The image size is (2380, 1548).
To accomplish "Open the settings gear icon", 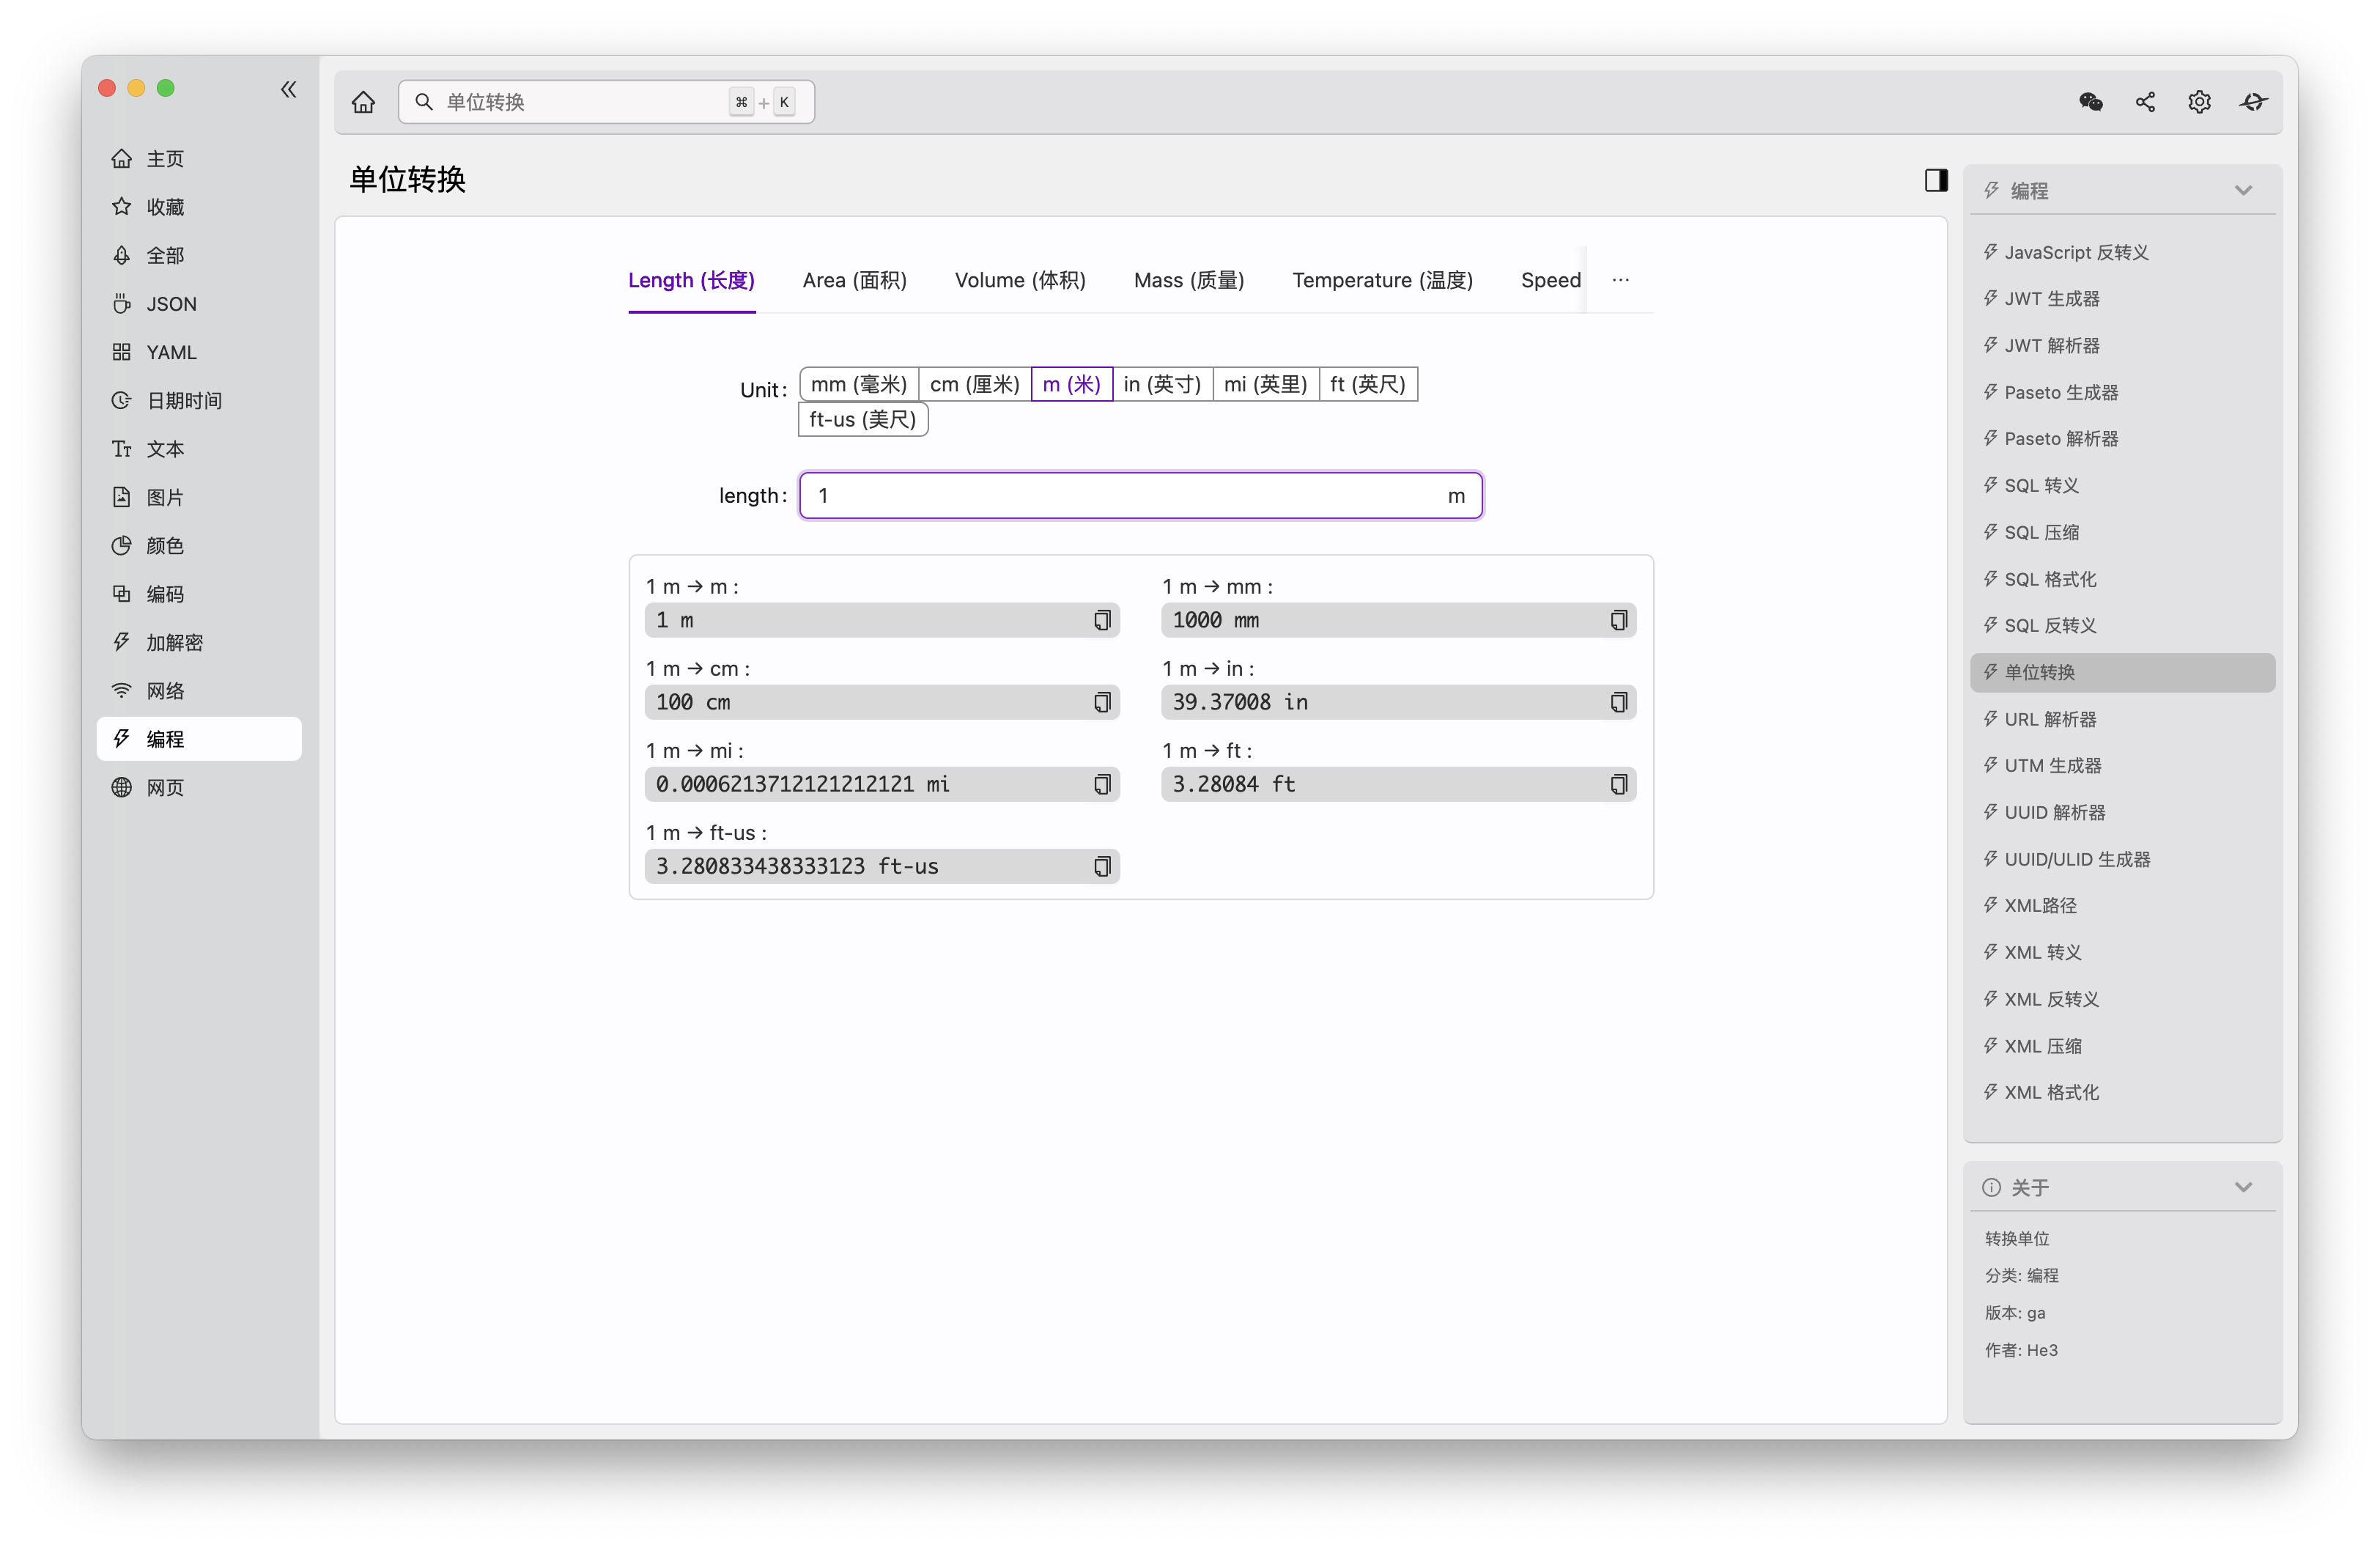I will coord(2199,101).
